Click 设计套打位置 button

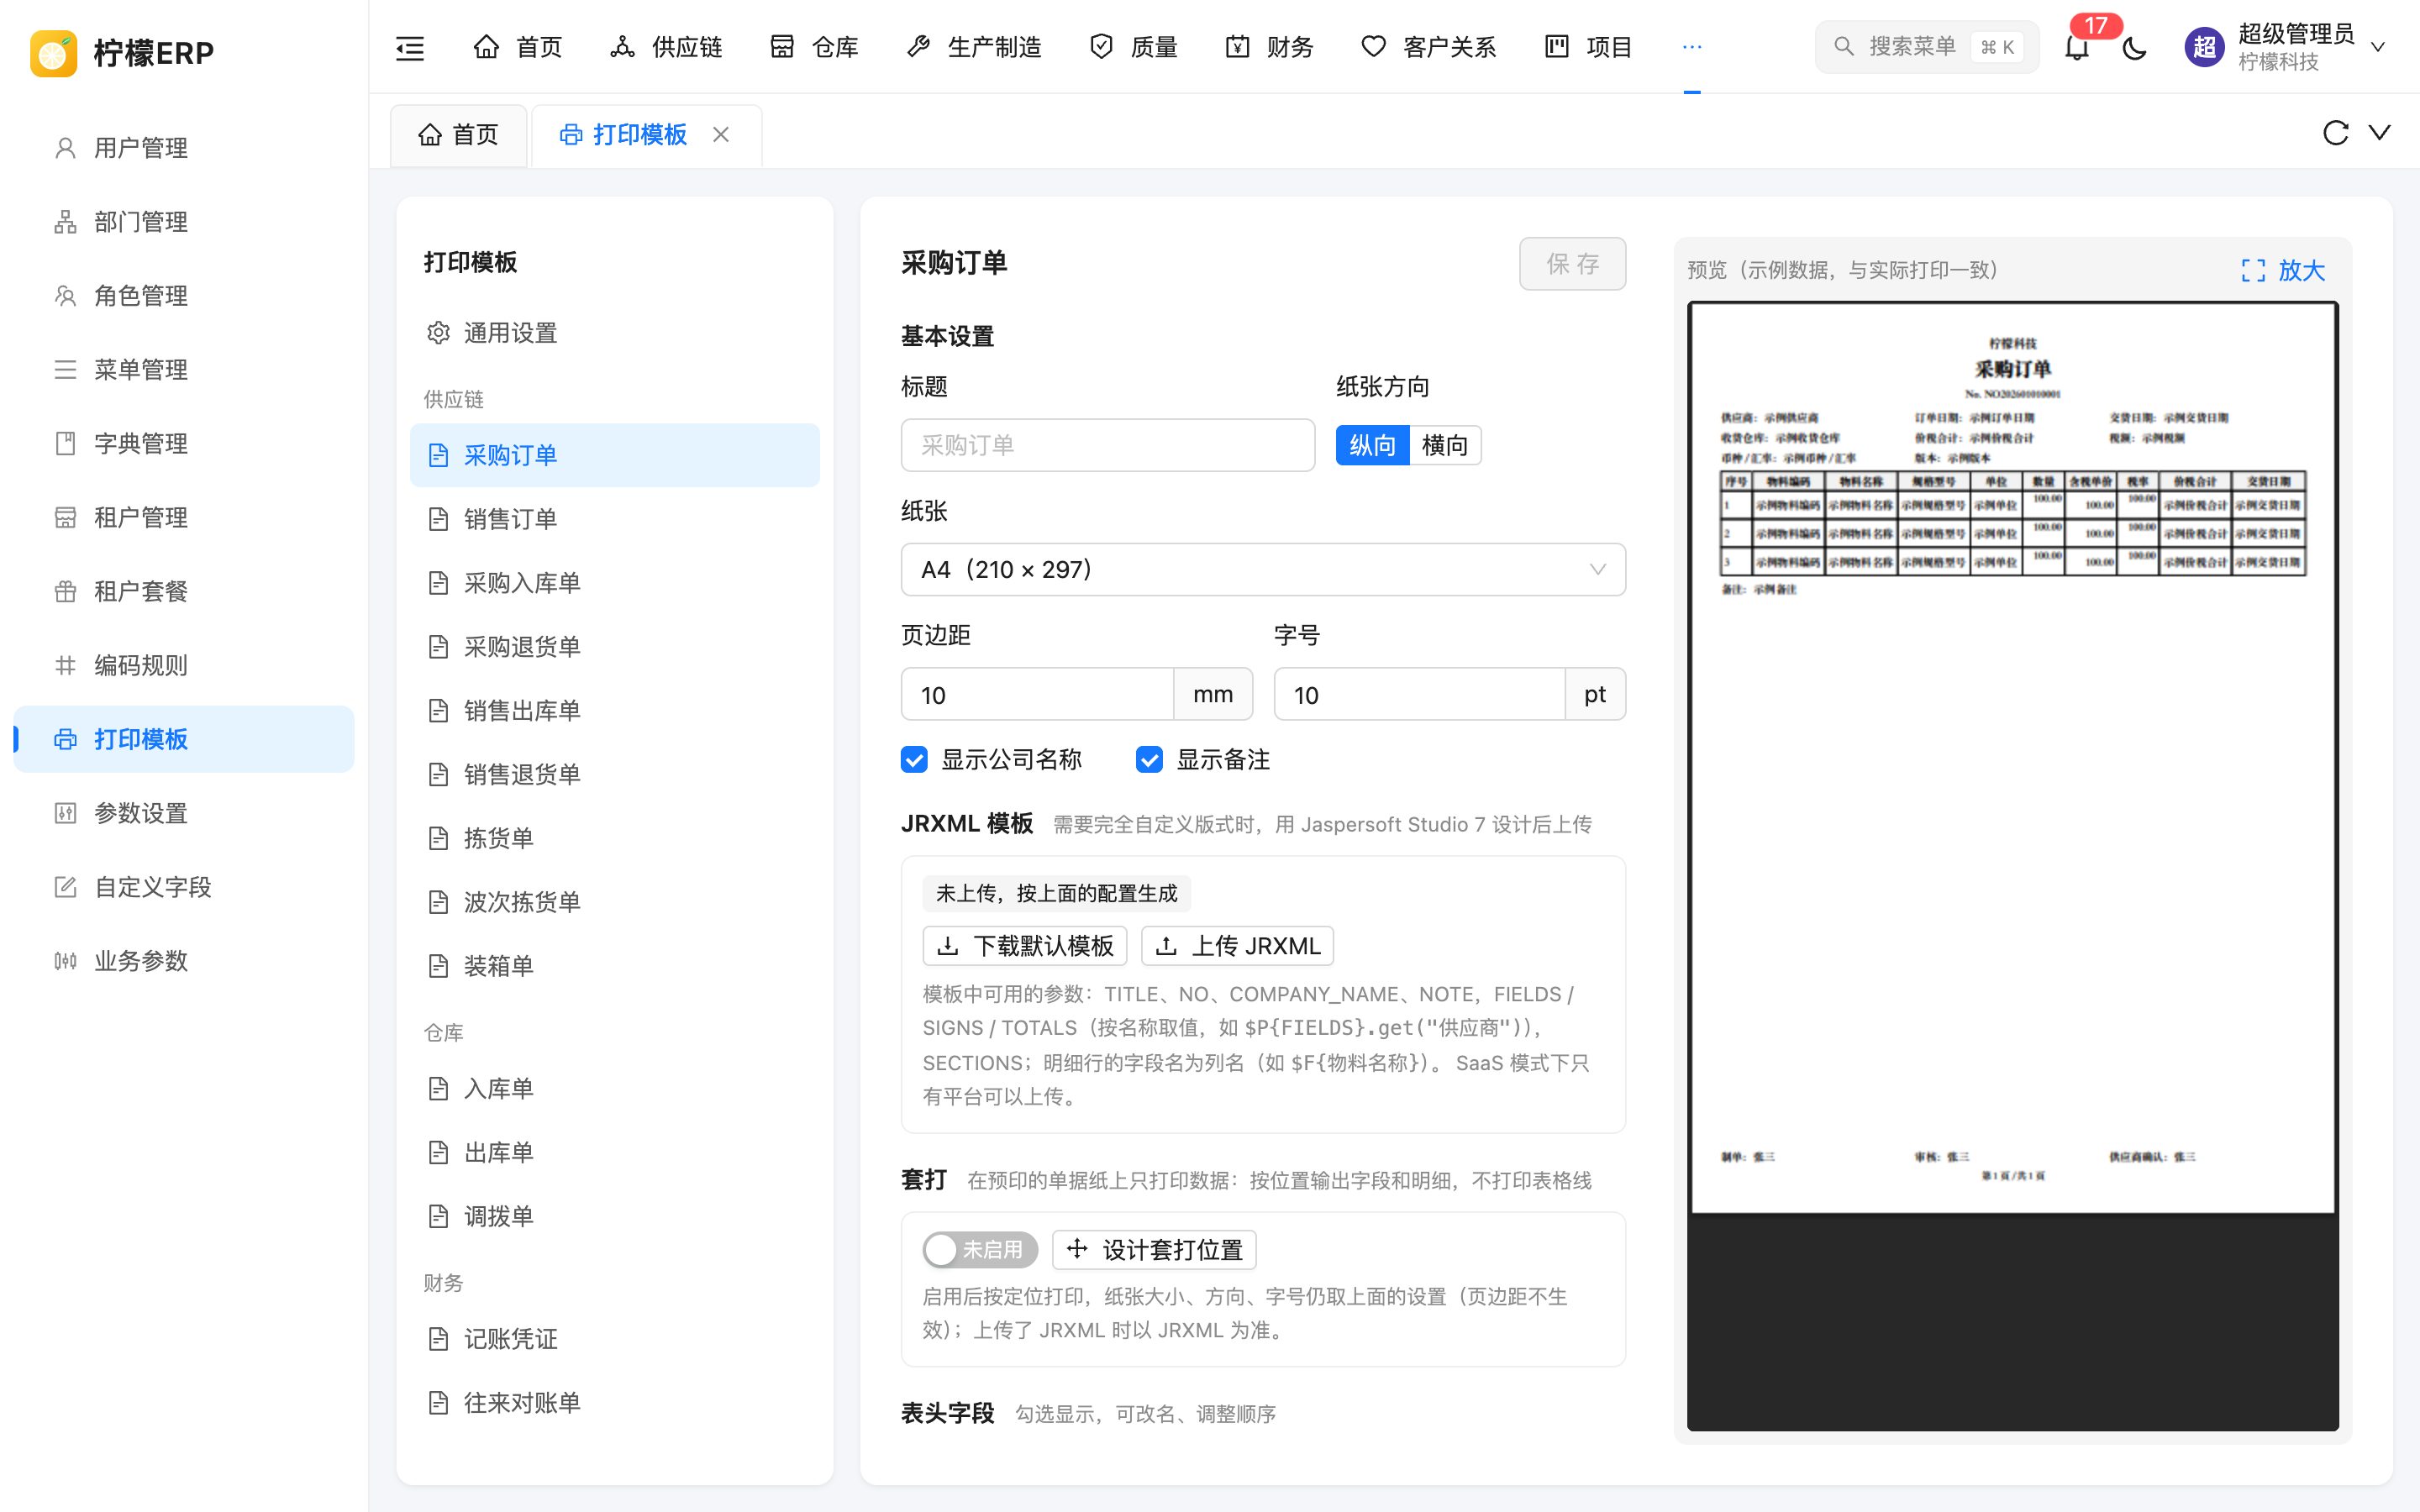pyautogui.click(x=1154, y=1249)
